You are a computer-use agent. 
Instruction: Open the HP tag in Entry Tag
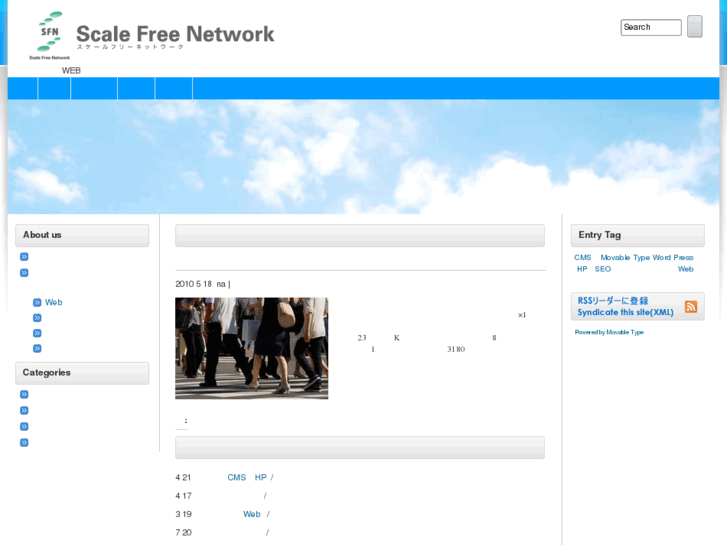pos(582,269)
